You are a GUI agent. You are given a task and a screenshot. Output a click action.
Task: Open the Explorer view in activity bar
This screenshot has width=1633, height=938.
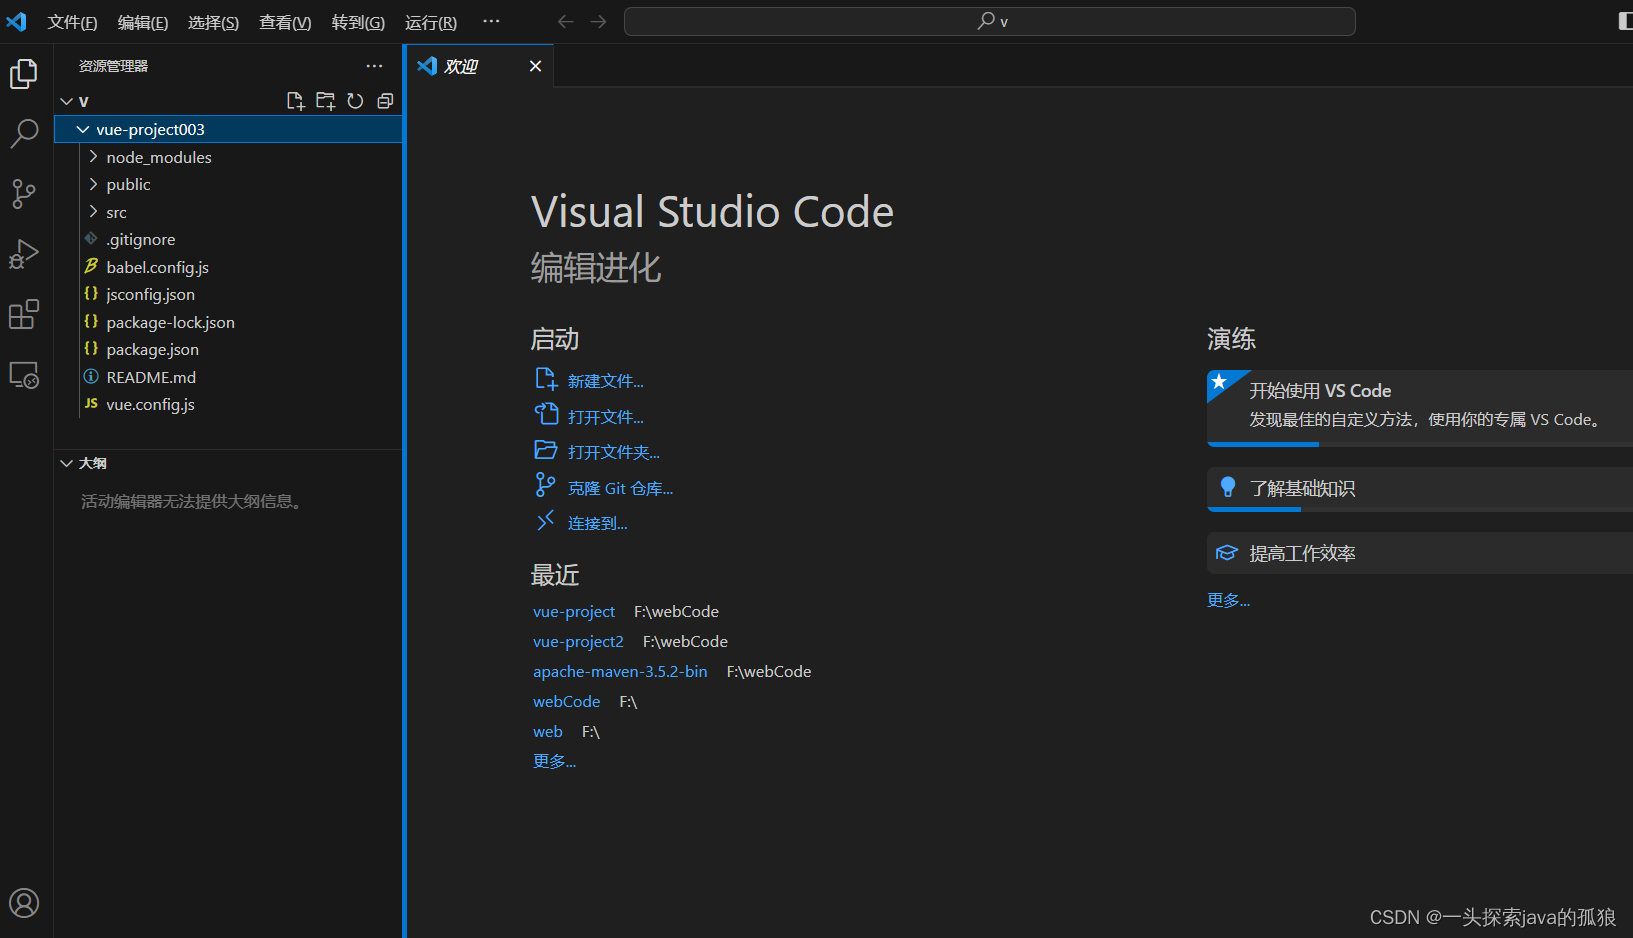pyautogui.click(x=24, y=74)
